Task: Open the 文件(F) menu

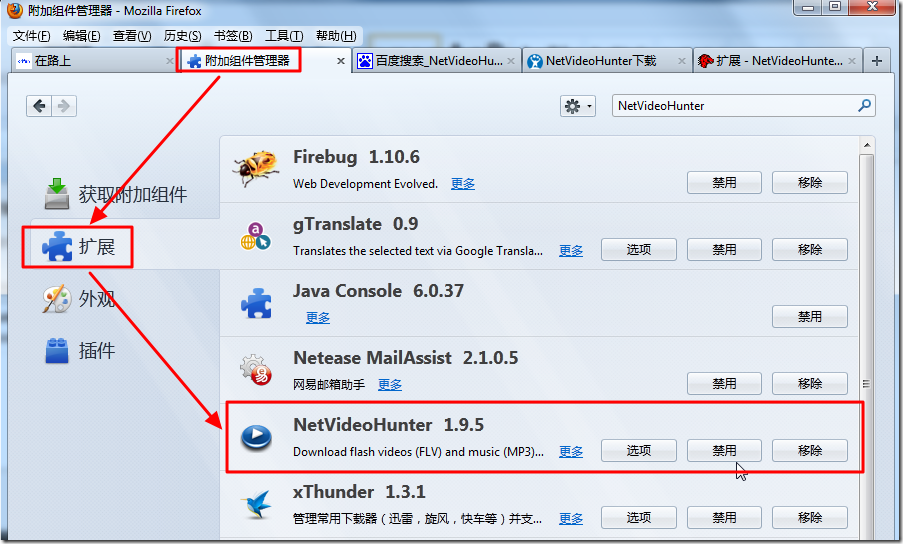Action: (x=31, y=36)
